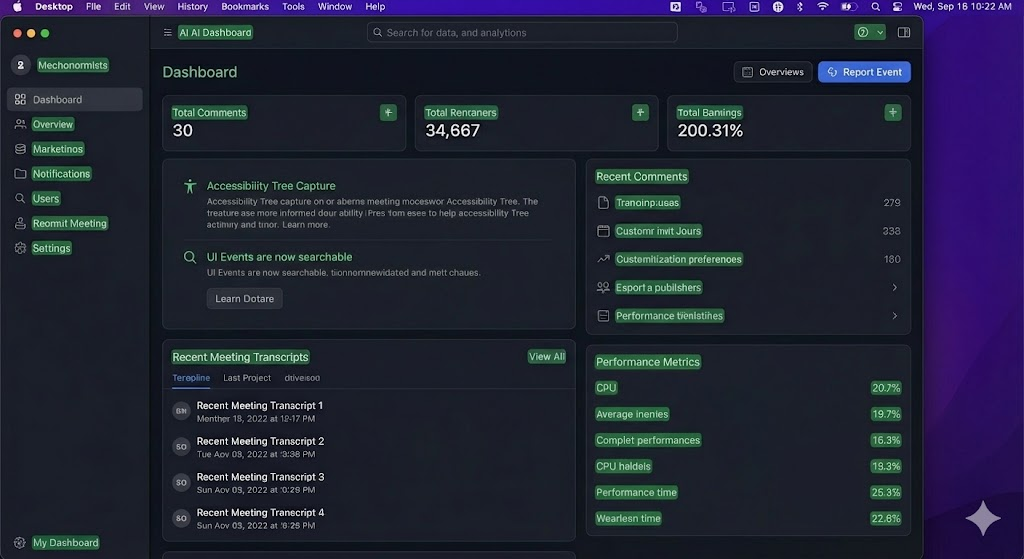The width and height of the screenshot is (1024, 559).
Task: Click the hamburger menu icon beside AI Dashboard
Action: [167, 32]
